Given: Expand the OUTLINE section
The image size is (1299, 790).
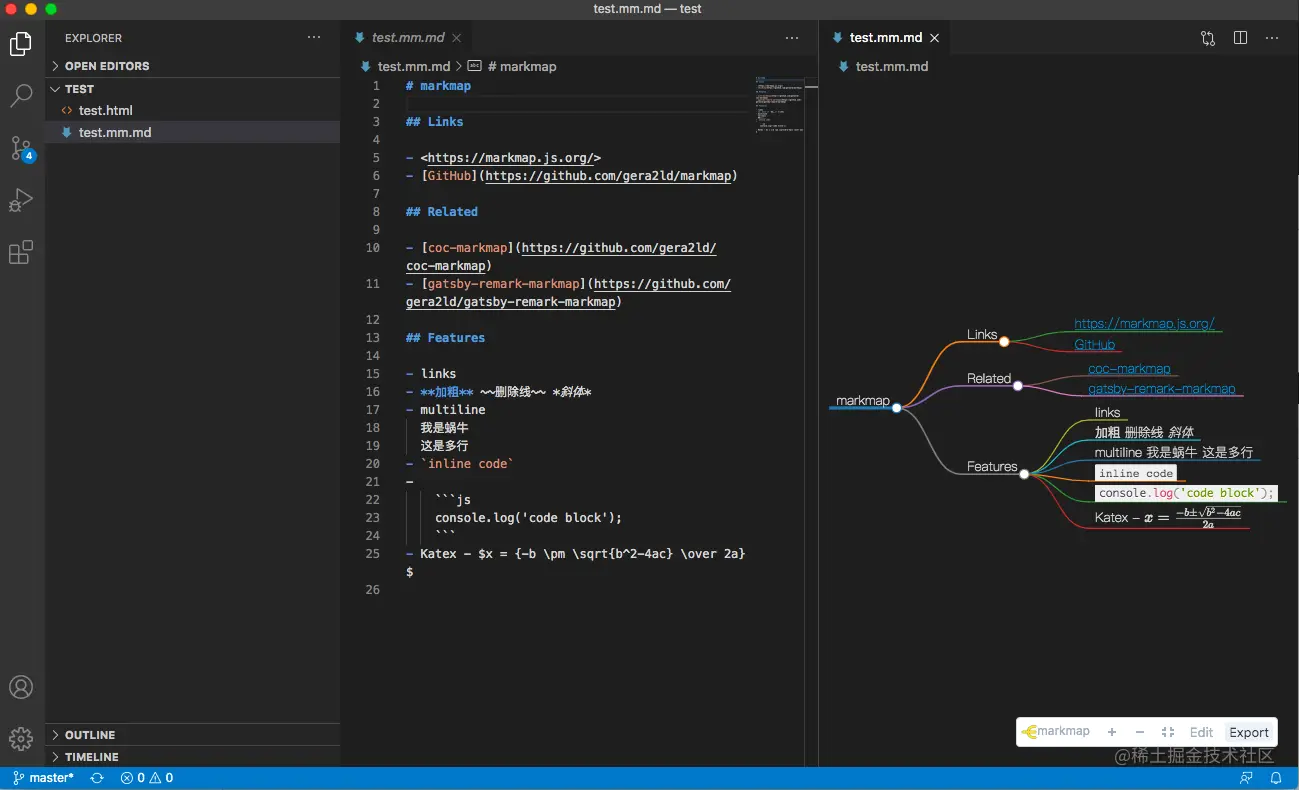Looking at the screenshot, I should tap(88, 734).
